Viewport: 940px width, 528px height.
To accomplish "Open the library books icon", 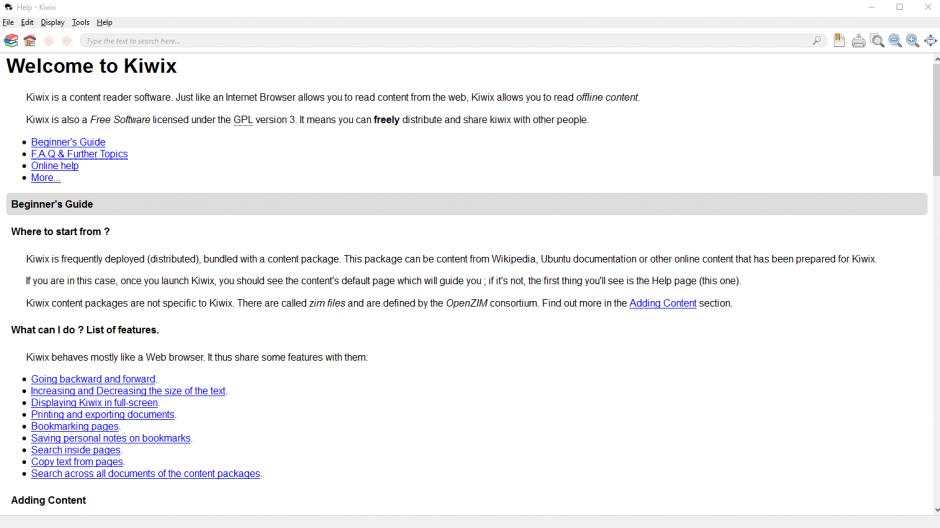I will (11, 41).
